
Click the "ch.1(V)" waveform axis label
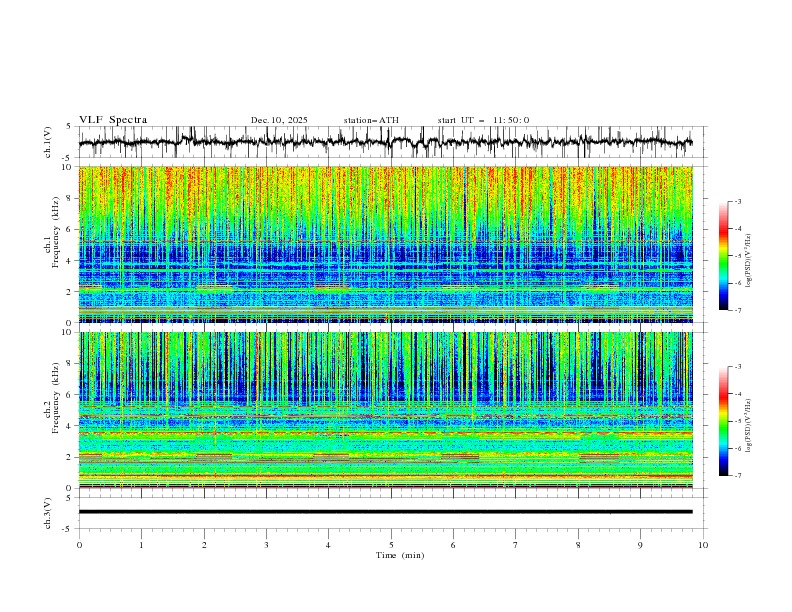pos(48,142)
